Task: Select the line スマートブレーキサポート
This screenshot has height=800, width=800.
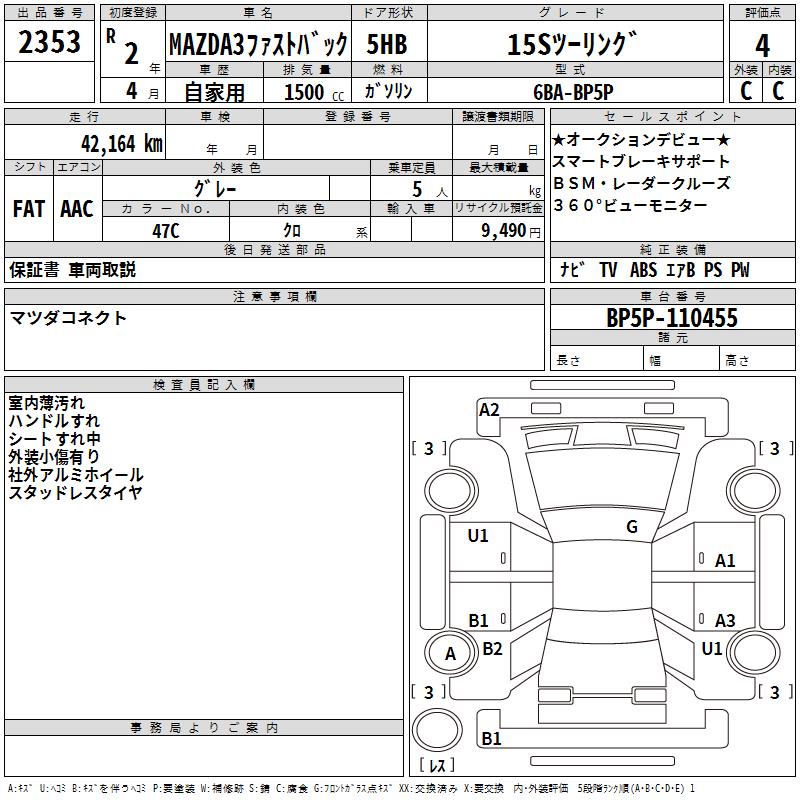Action: (641, 161)
